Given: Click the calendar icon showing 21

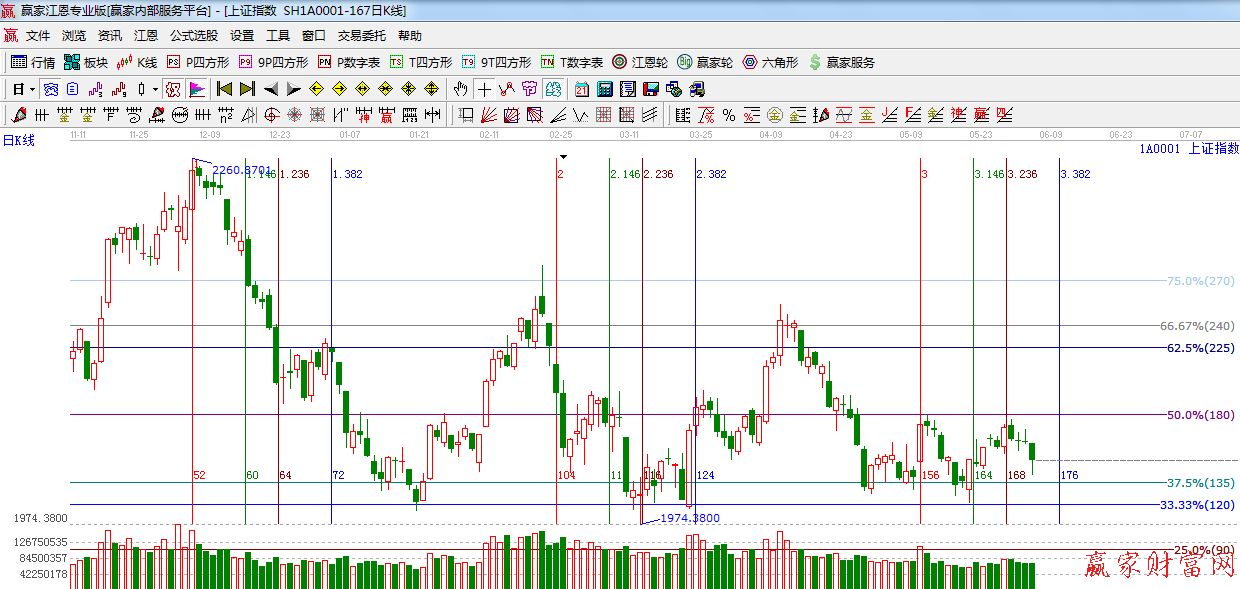Looking at the screenshot, I should pos(581,89).
